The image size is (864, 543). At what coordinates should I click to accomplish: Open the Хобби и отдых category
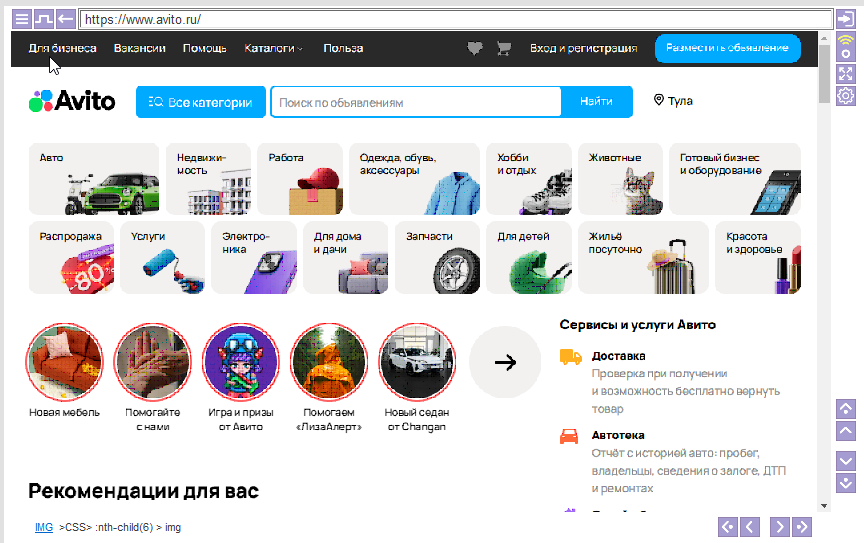529,179
